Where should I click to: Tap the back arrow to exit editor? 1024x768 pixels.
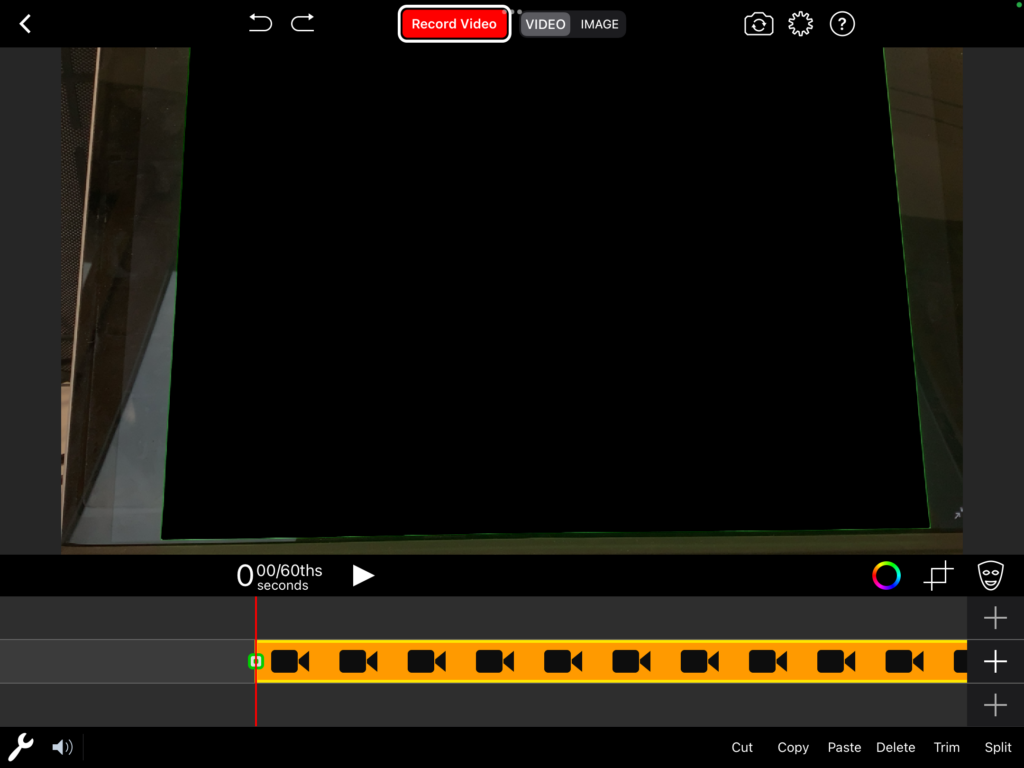25,24
